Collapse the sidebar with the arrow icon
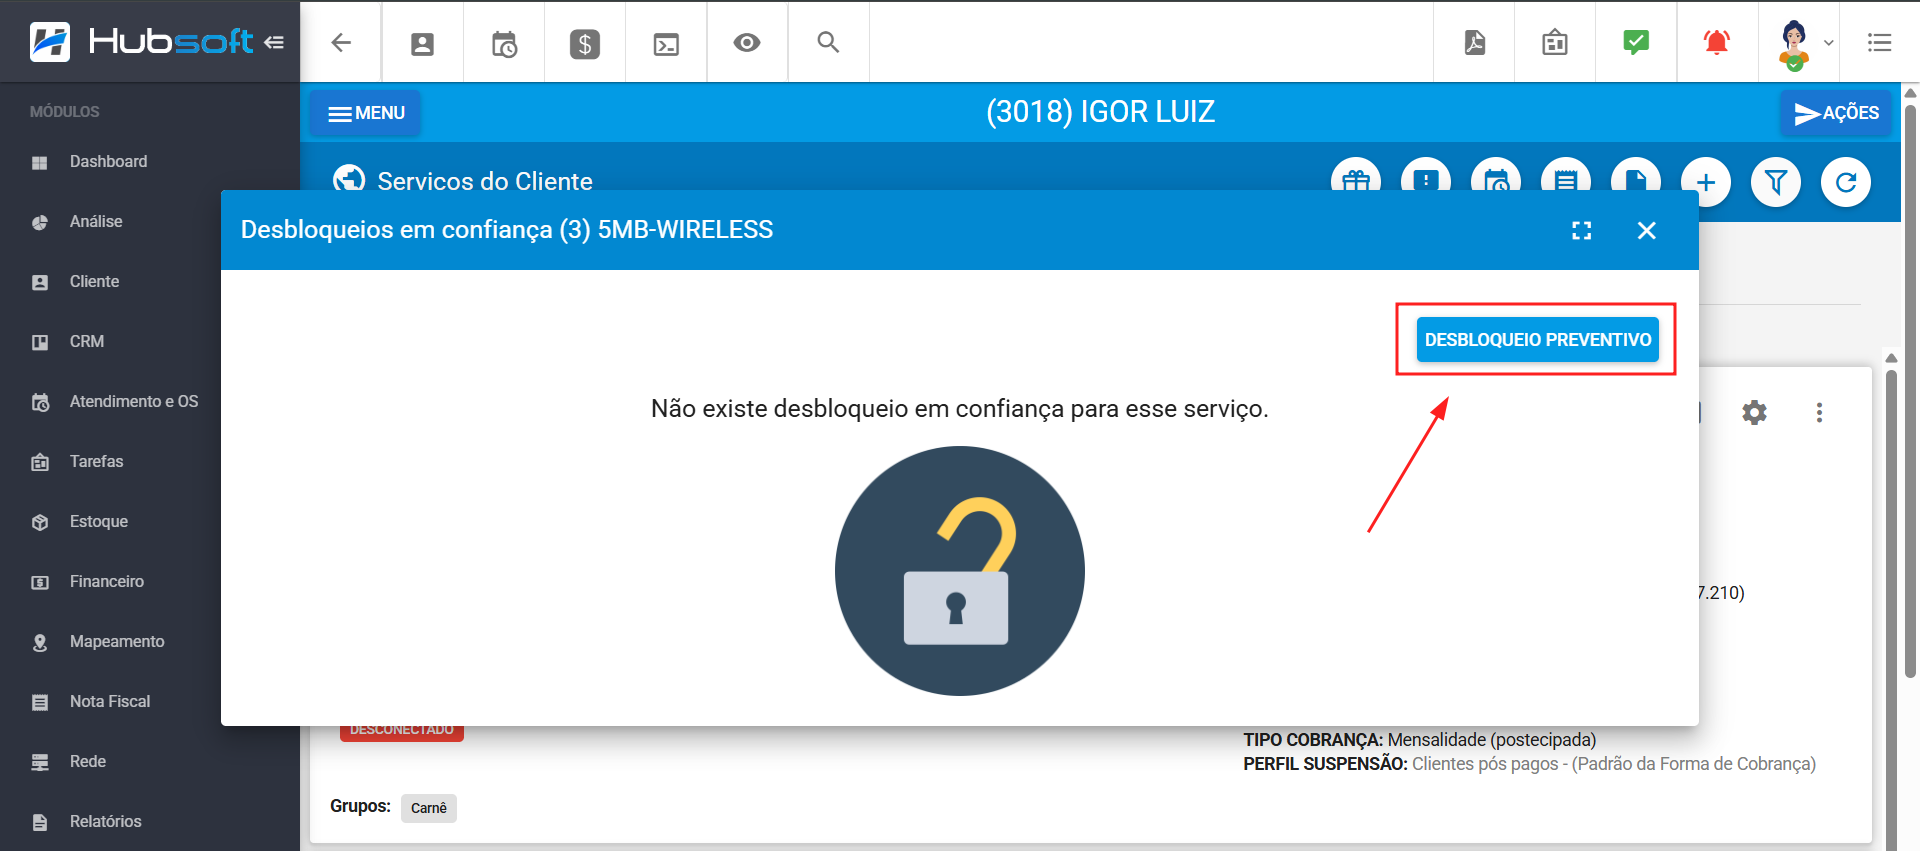Image resolution: width=1920 pixels, height=851 pixels. (x=274, y=42)
